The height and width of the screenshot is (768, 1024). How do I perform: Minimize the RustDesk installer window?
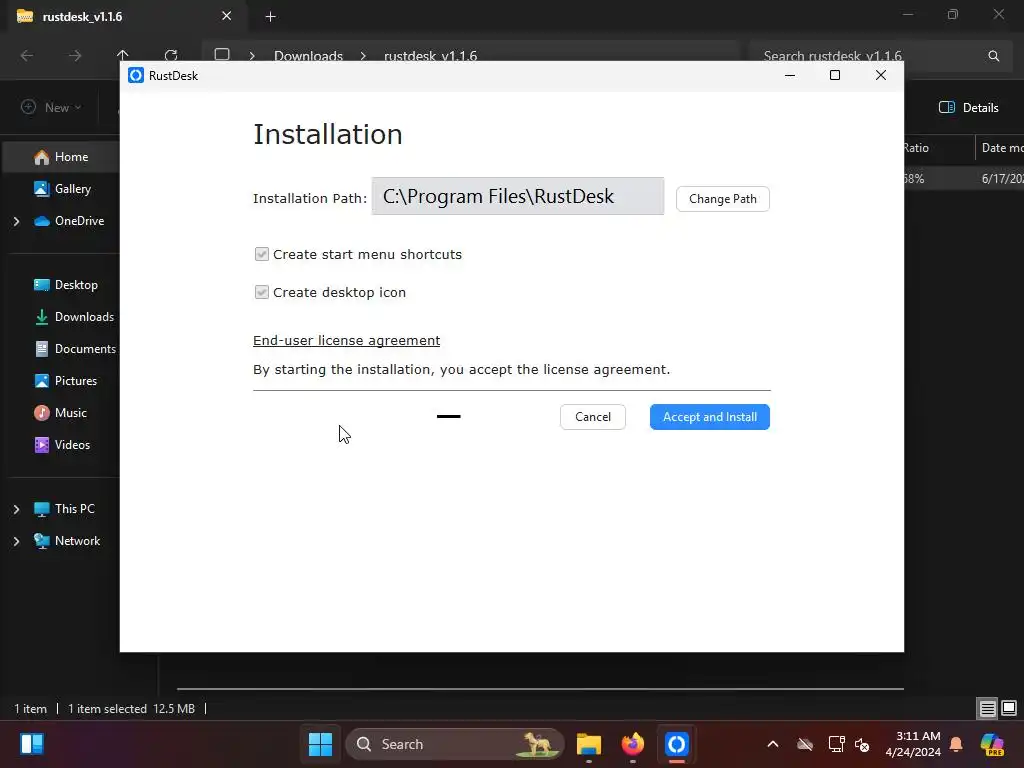click(790, 76)
